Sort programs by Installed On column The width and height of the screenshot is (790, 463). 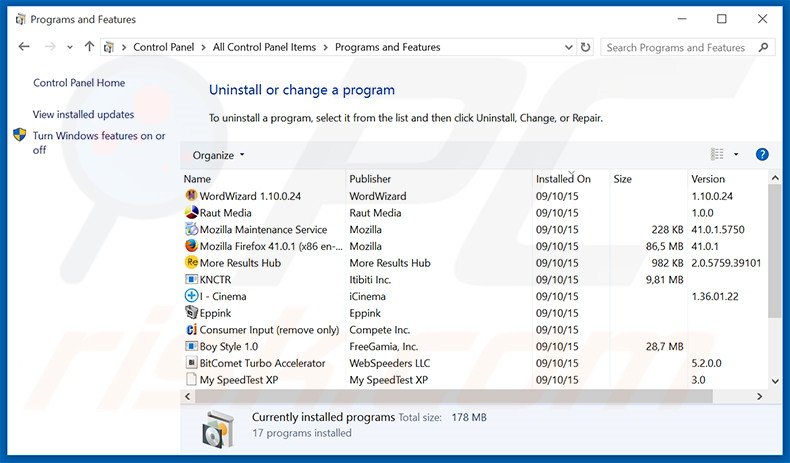[563, 179]
